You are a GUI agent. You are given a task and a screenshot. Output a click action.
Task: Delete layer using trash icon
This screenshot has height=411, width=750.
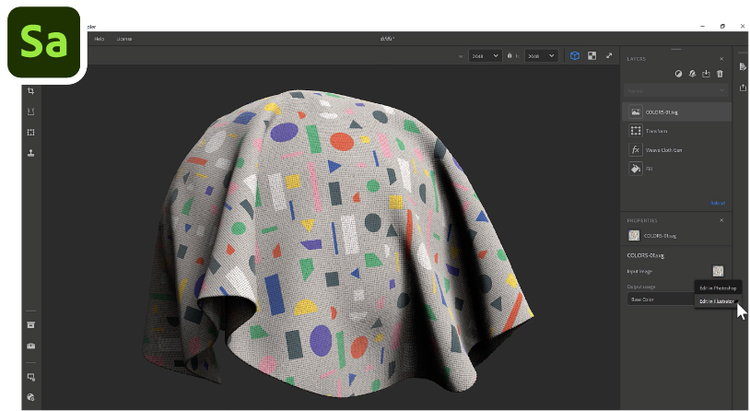point(719,74)
